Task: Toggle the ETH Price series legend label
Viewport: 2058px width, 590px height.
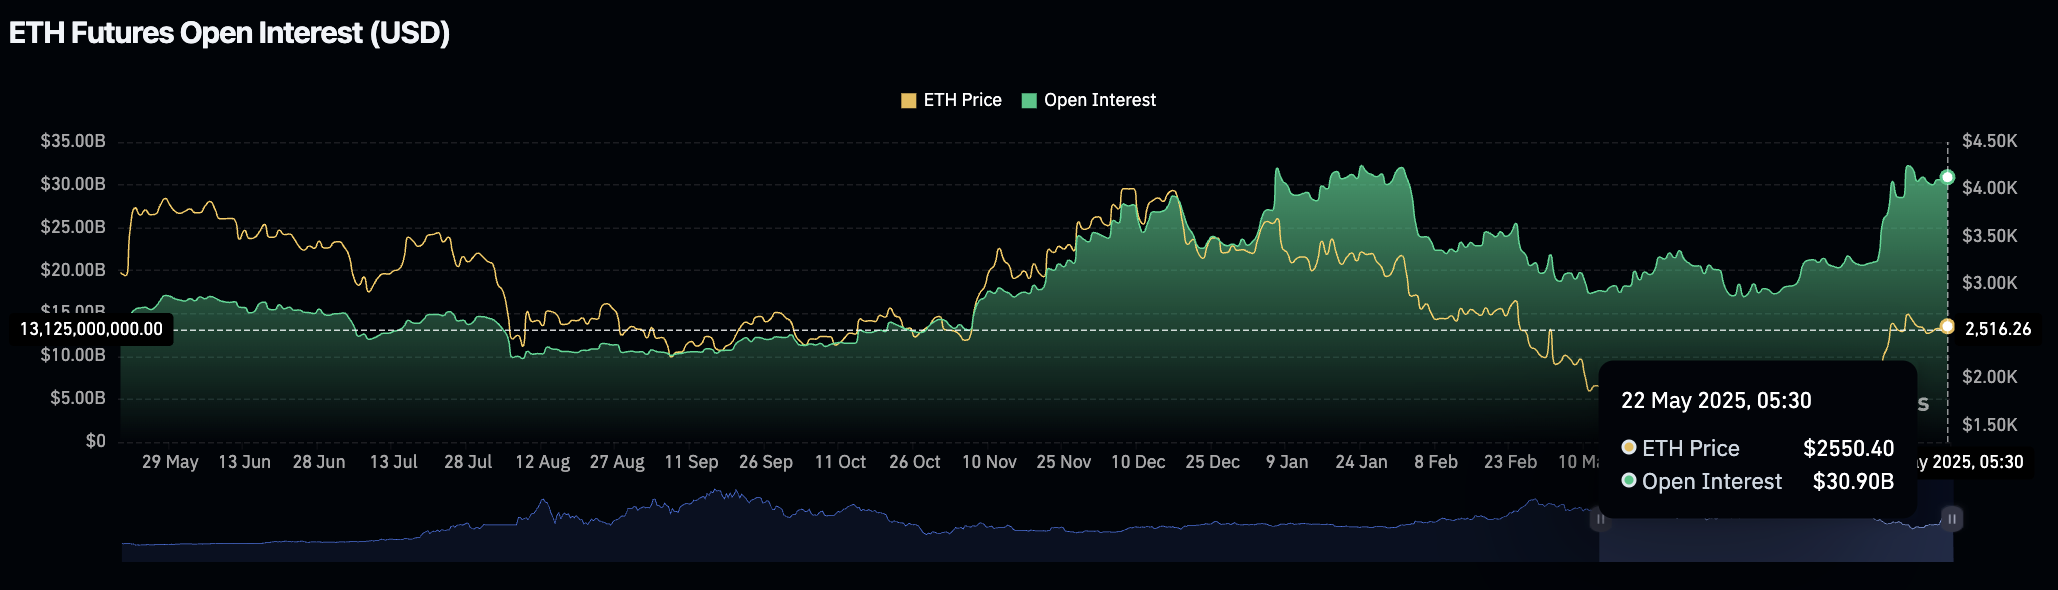Action: (x=962, y=101)
